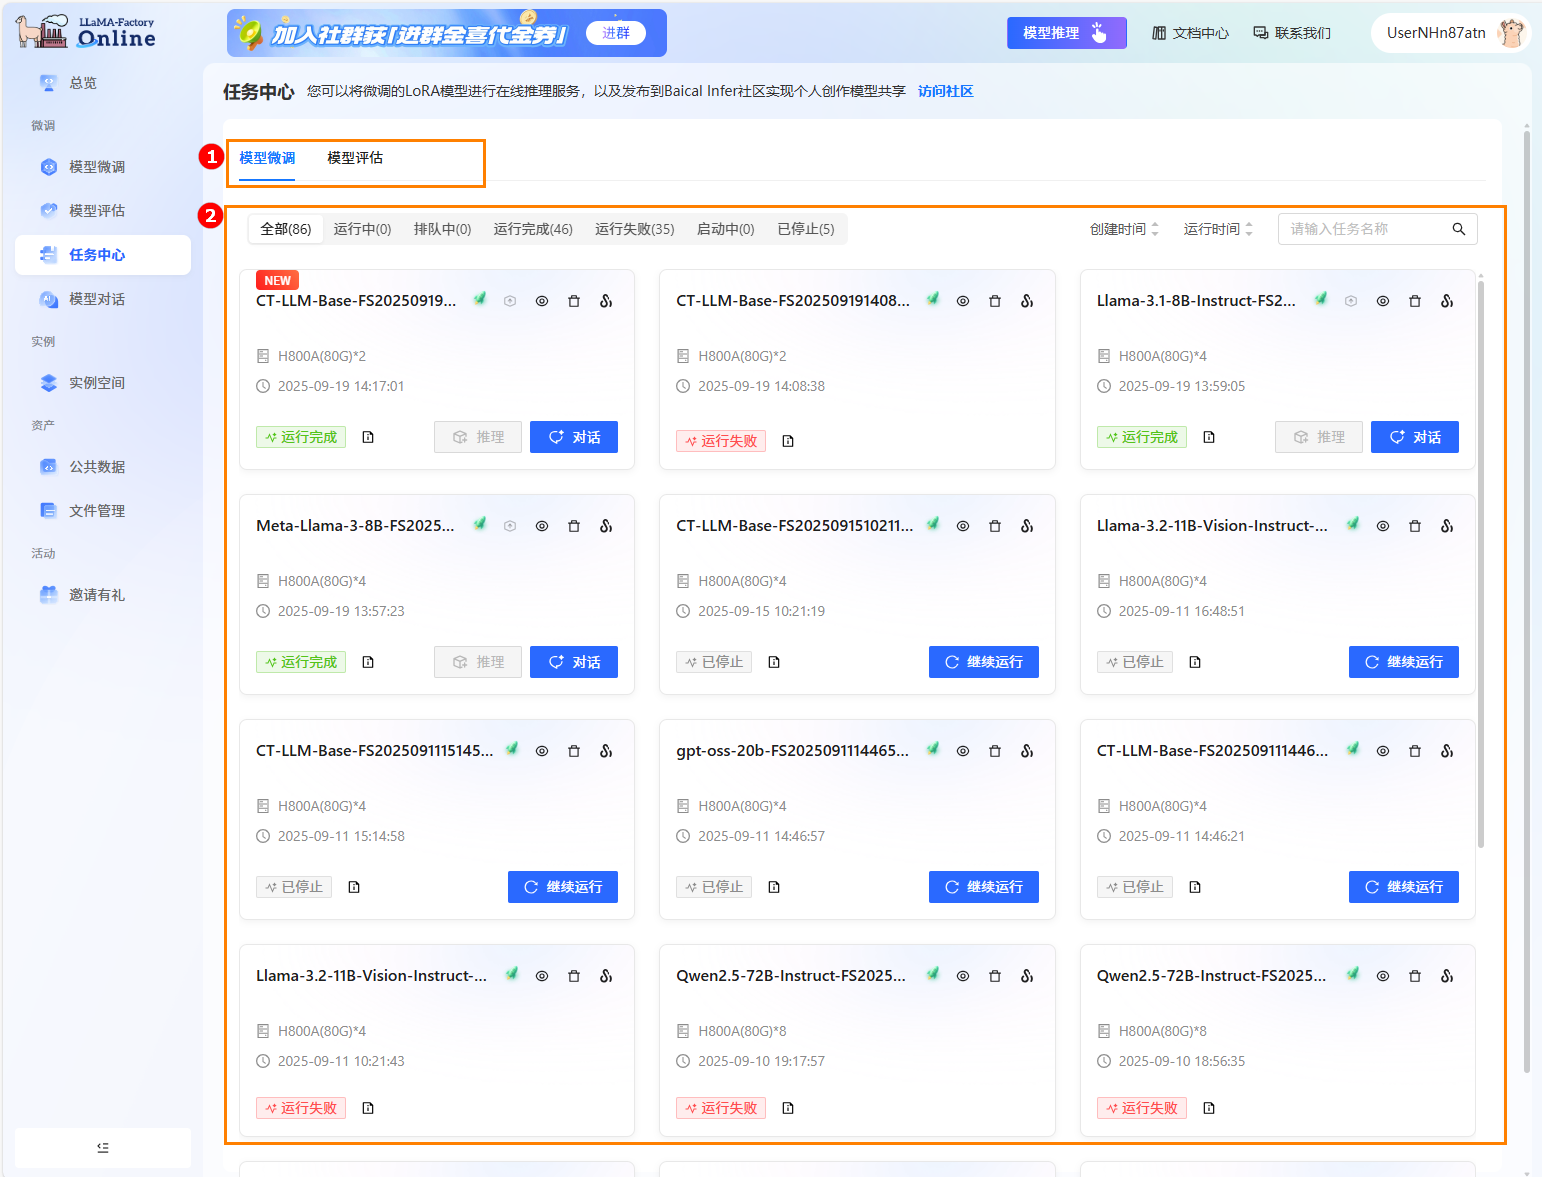The height and width of the screenshot is (1177, 1542).
Task: Click the search magnifier icon in task search
Action: pos(1458,229)
